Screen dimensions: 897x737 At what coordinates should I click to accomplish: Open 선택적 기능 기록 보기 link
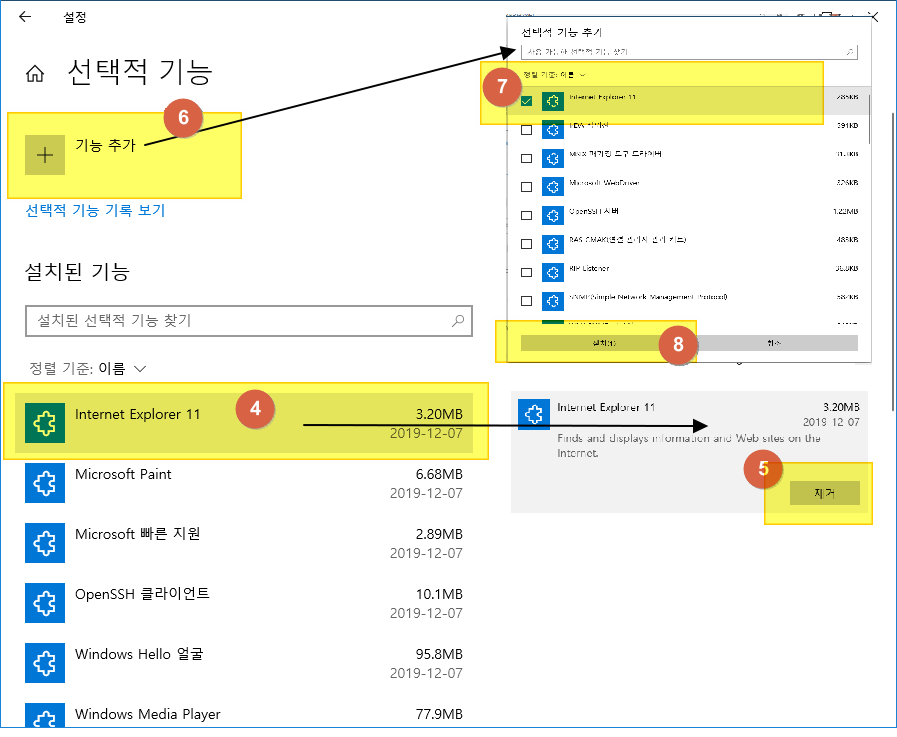[95, 211]
